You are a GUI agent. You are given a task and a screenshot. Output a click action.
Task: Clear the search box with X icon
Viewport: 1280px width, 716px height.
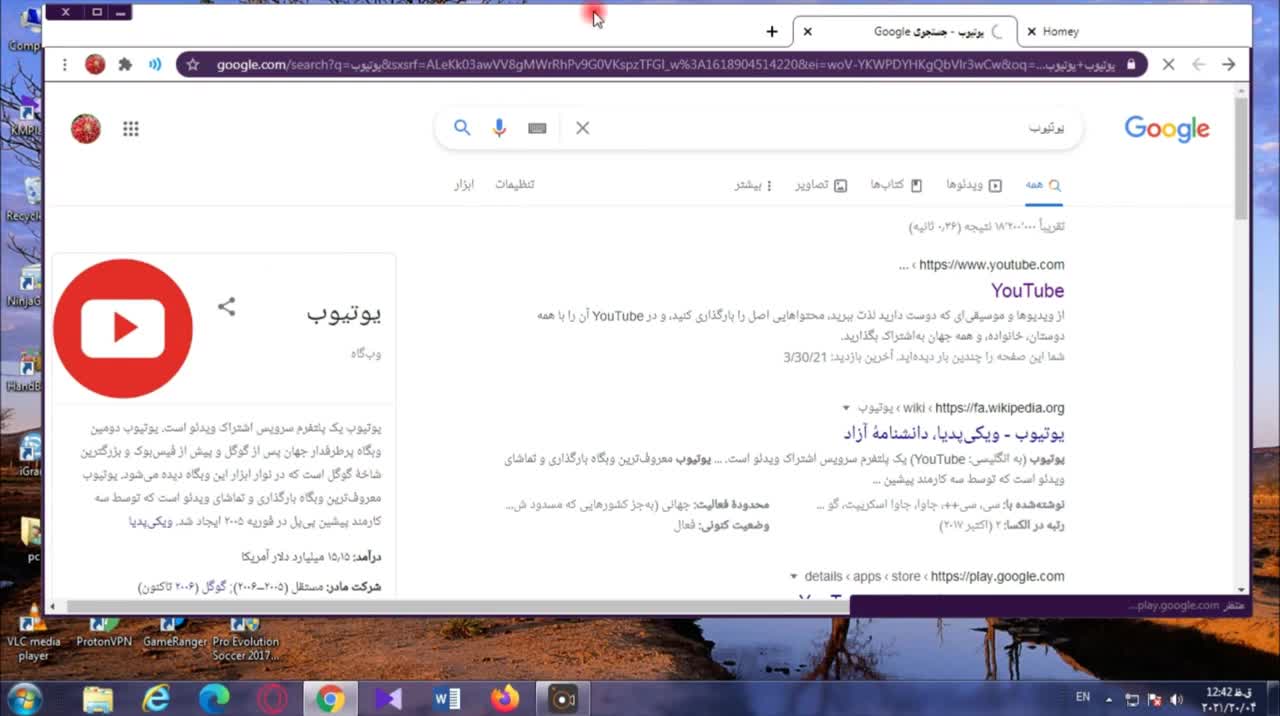click(582, 128)
